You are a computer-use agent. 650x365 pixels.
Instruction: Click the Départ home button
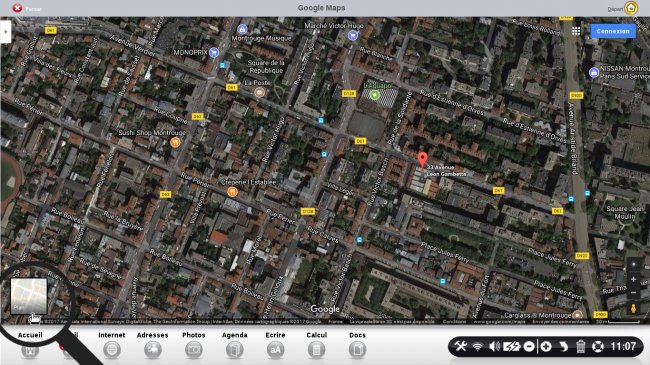click(631, 8)
